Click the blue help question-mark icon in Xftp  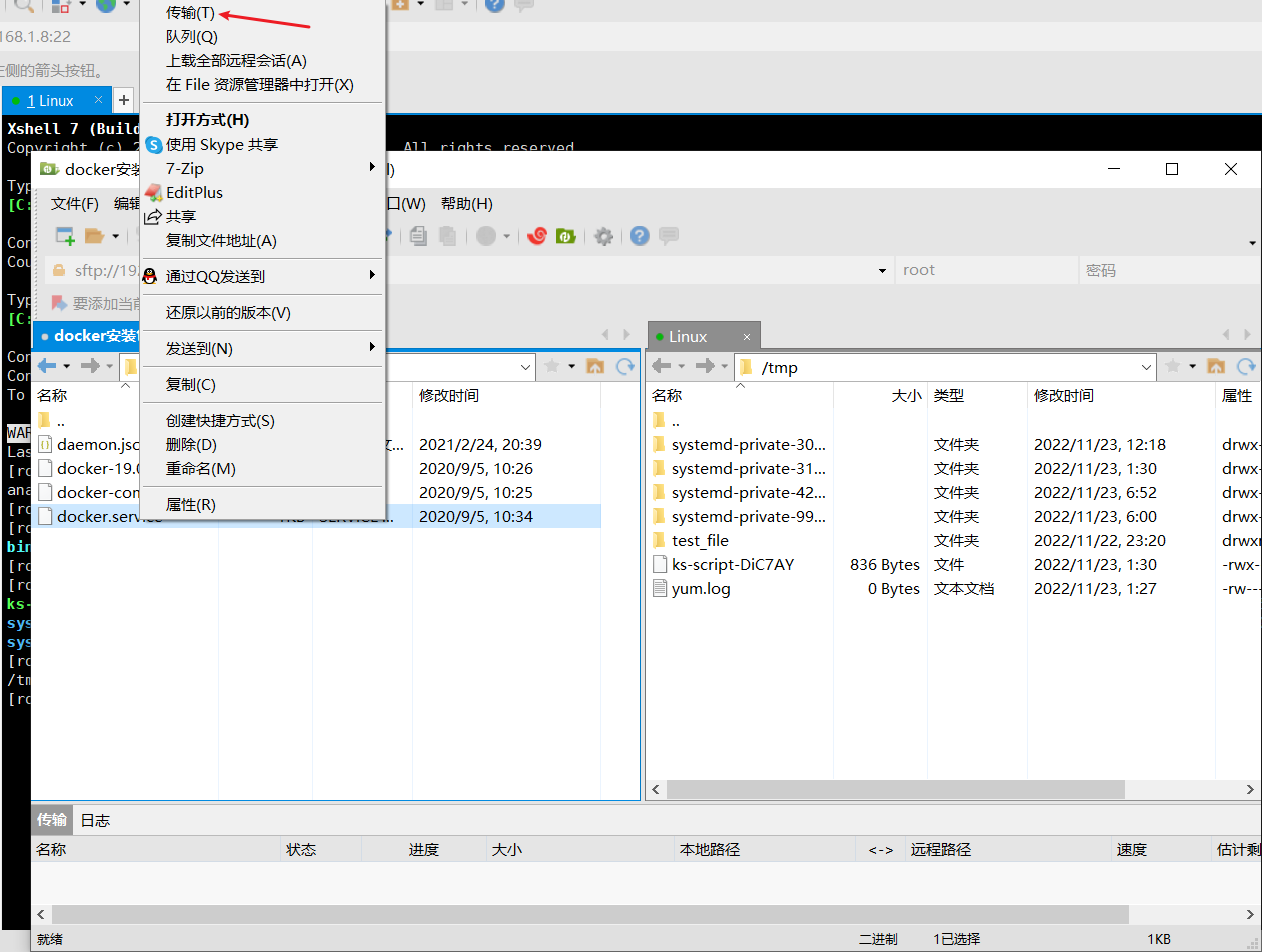(640, 236)
